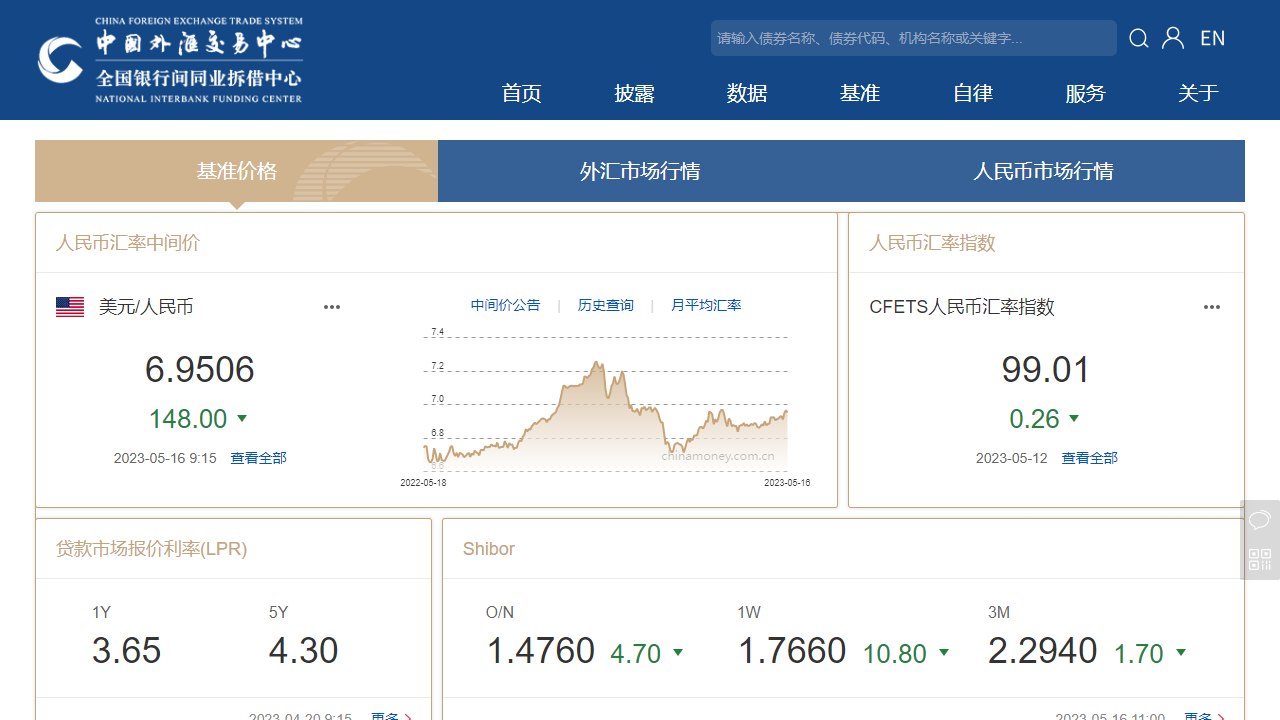Open the 基准 menu item

point(859,93)
